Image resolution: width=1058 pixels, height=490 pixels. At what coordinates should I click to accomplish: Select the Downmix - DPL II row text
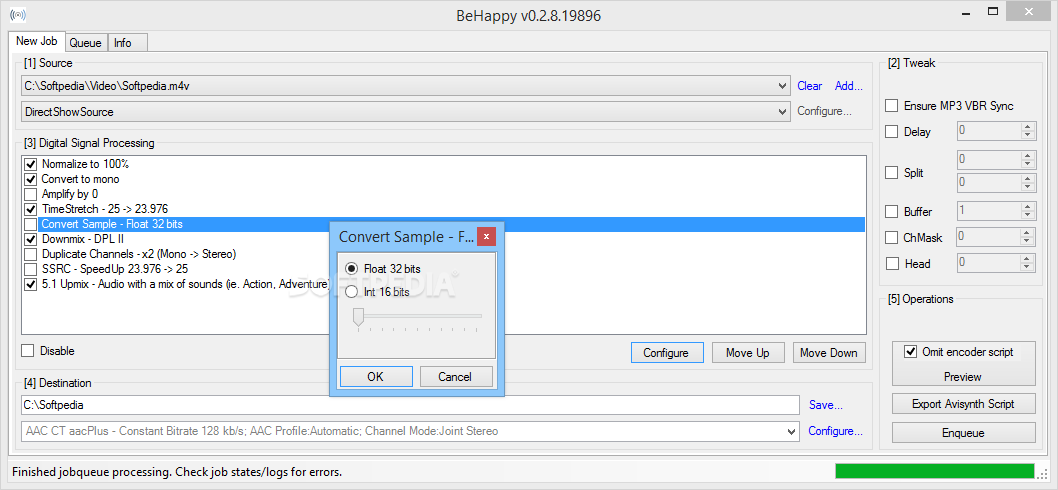(82, 239)
